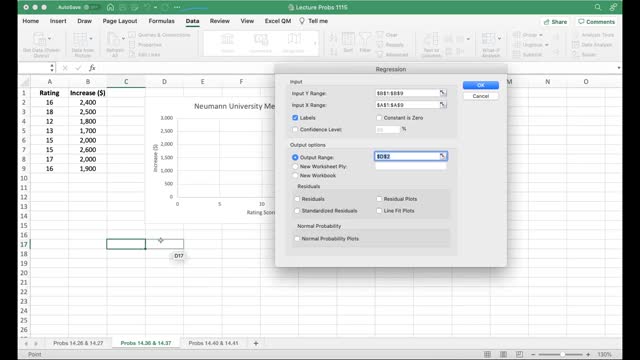Click Output Range collapse-selector icon
The image size is (640, 360).
(x=442, y=156)
